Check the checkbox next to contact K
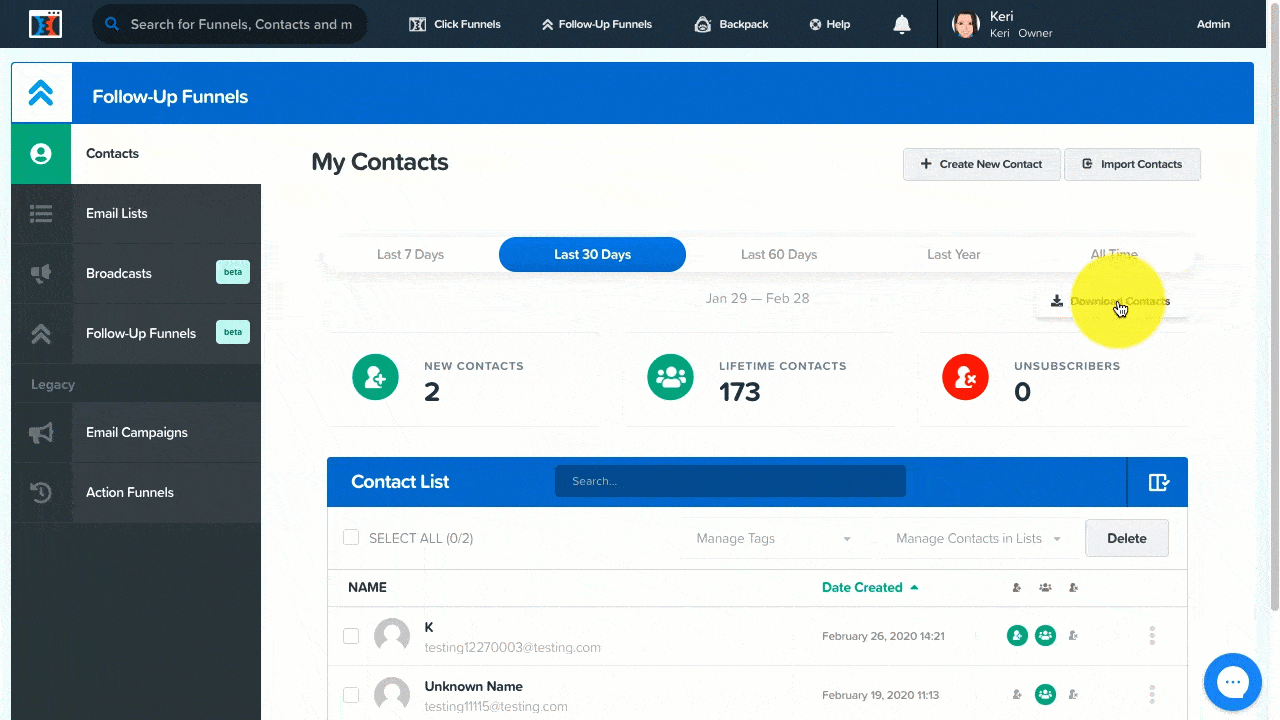 351,635
